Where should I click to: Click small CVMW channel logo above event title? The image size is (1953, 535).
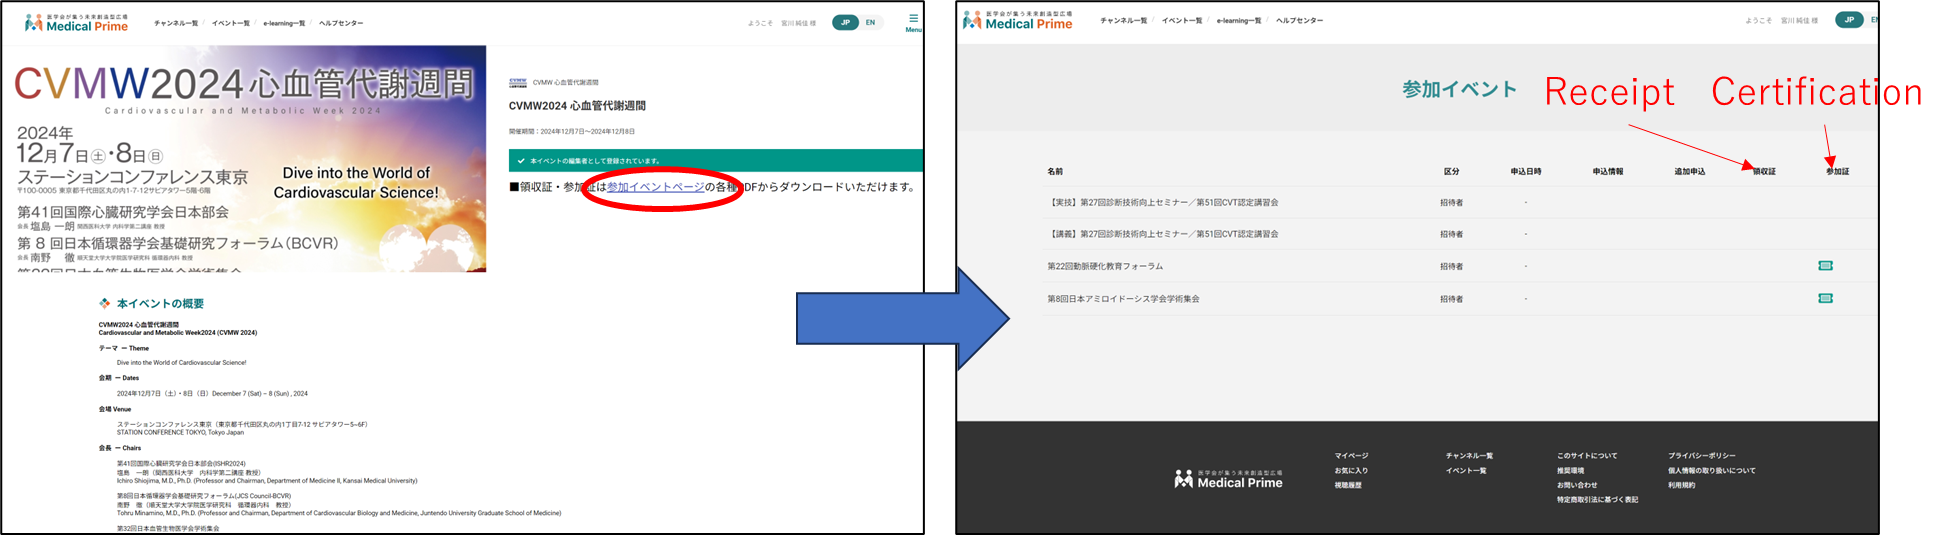(517, 83)
